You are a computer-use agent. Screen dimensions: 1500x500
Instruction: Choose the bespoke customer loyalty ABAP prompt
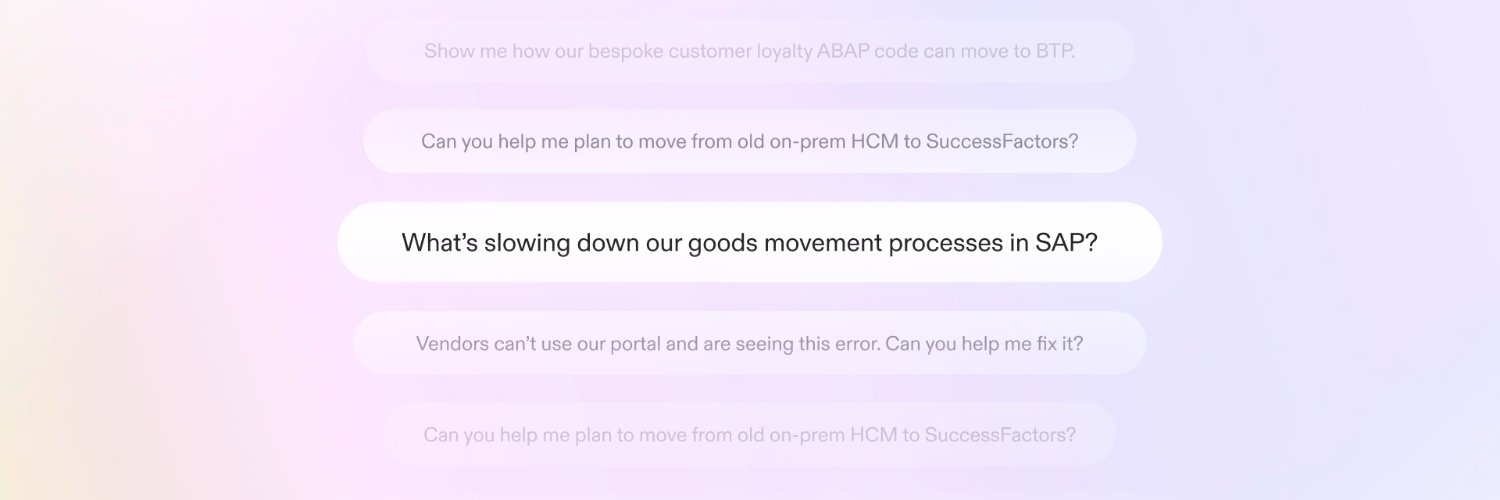click(x=749, y=50)
